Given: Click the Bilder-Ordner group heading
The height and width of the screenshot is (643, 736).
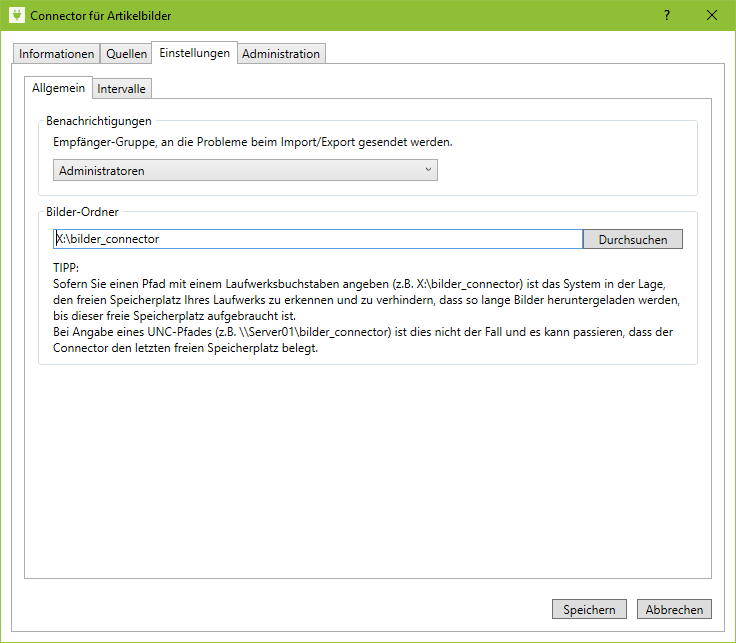Looking at the screenshot, I should tap(82, 212).
